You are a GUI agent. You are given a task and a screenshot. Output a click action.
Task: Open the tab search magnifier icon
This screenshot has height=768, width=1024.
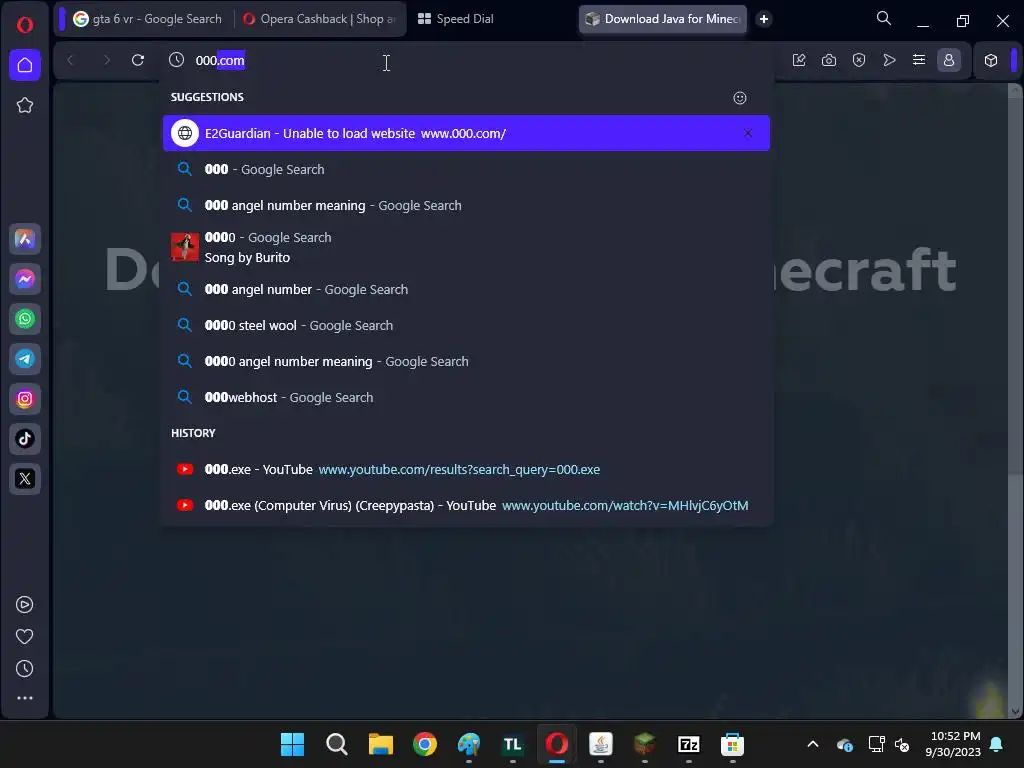click(x=884, y=18)
